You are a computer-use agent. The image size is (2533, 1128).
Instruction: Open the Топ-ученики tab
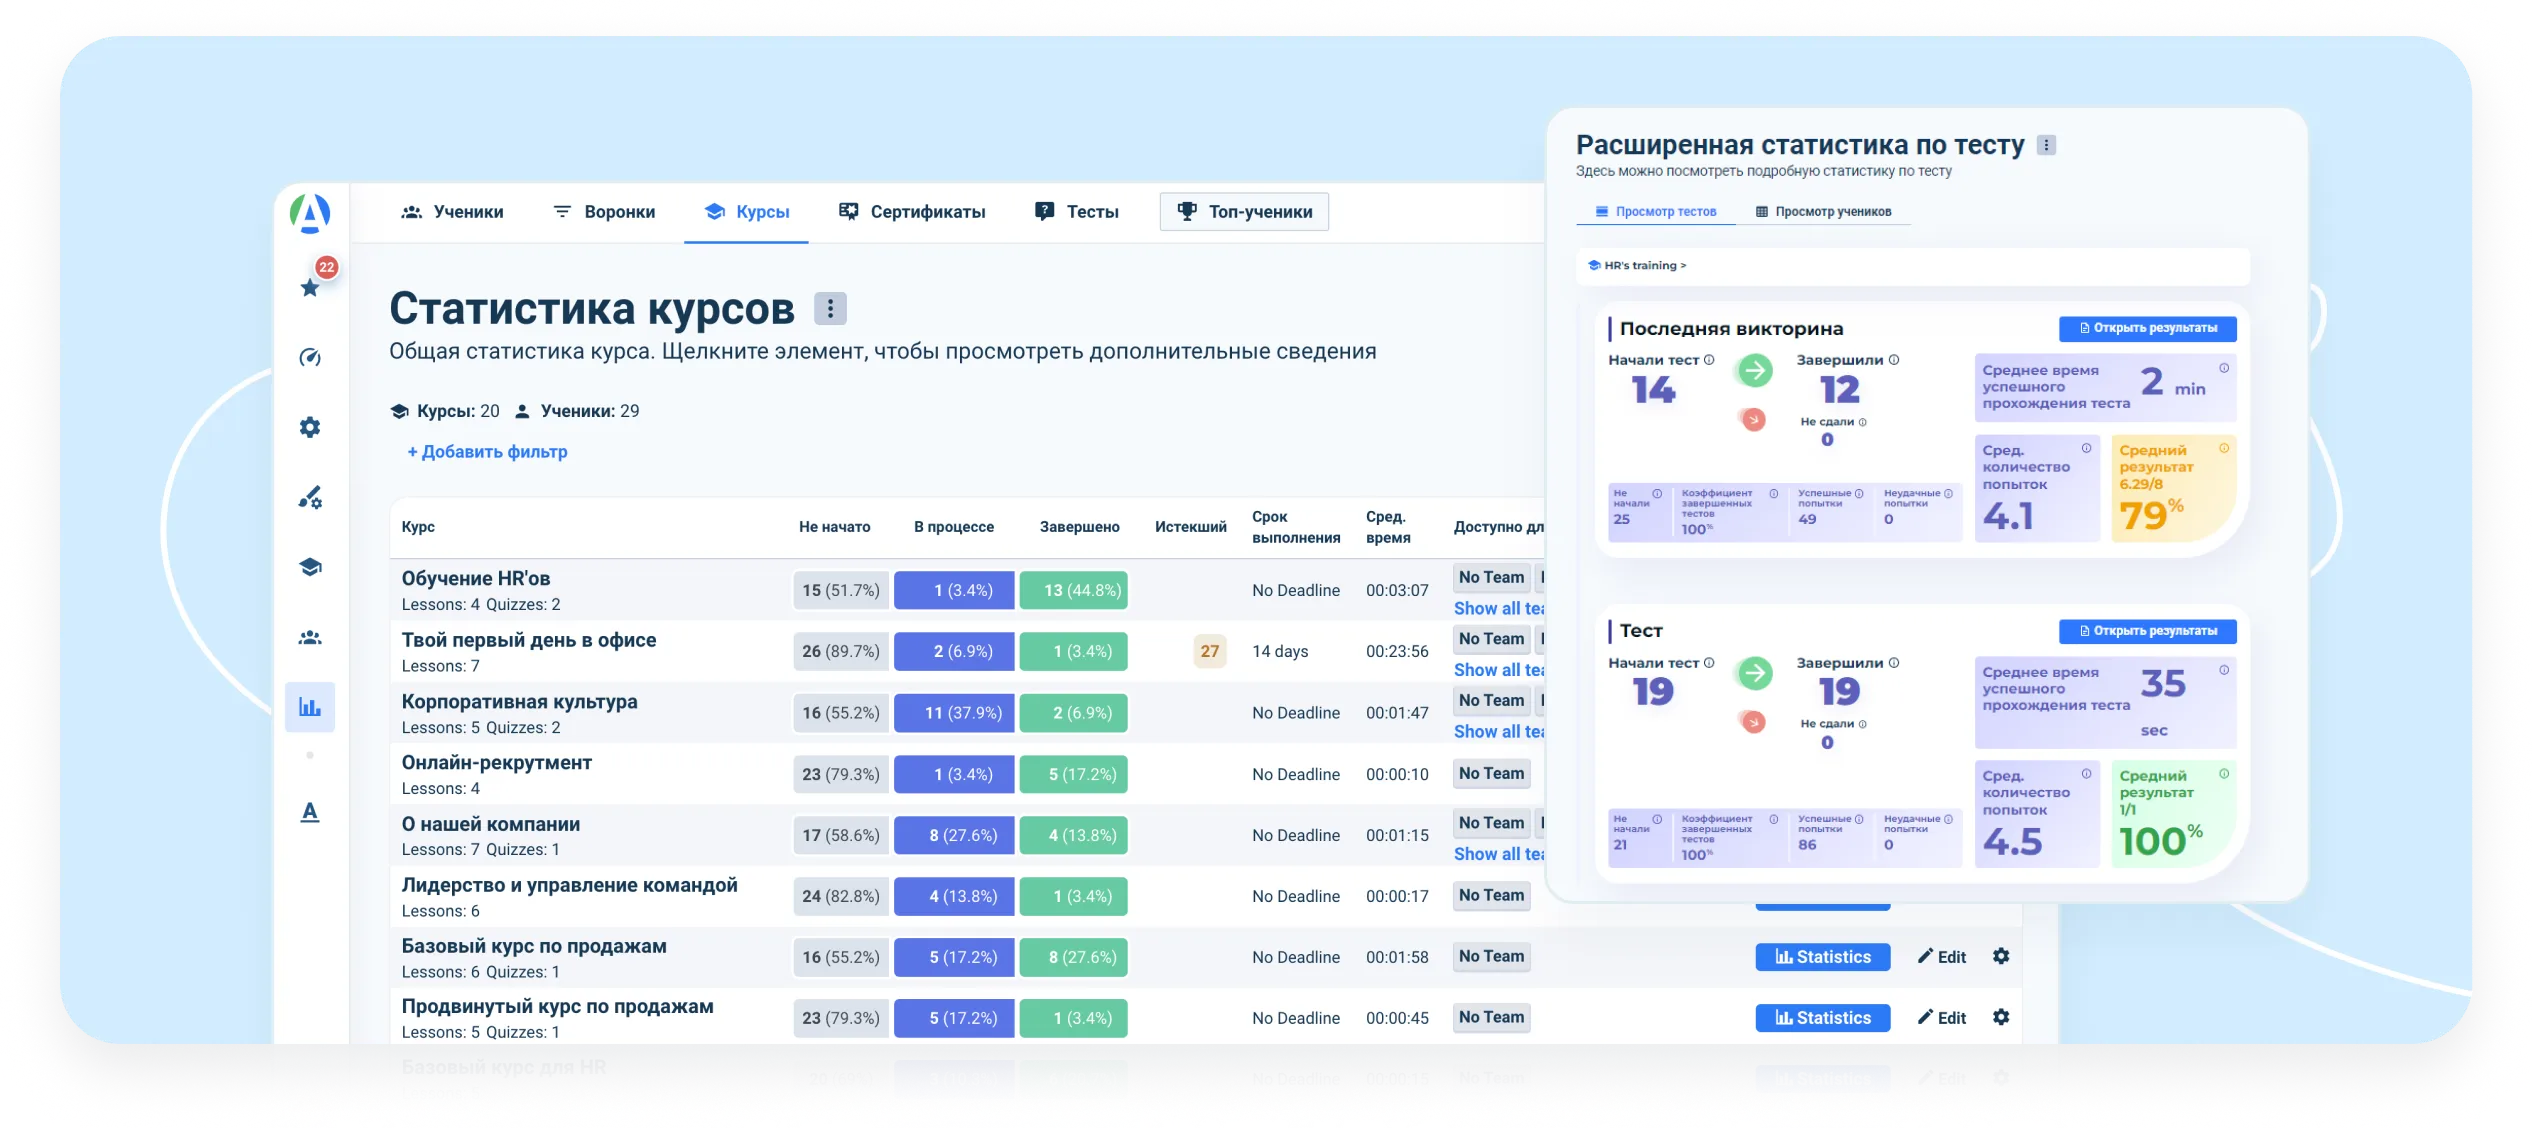pyautogui.click(x=1244, y=212)
